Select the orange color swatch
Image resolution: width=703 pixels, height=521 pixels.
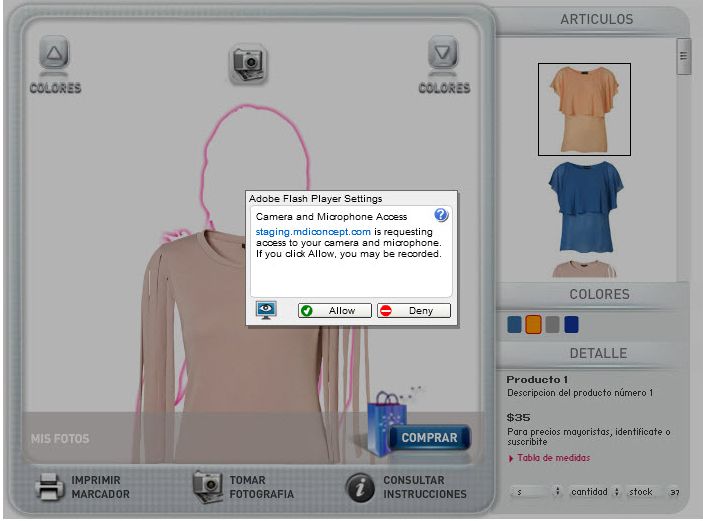(533, 324)
